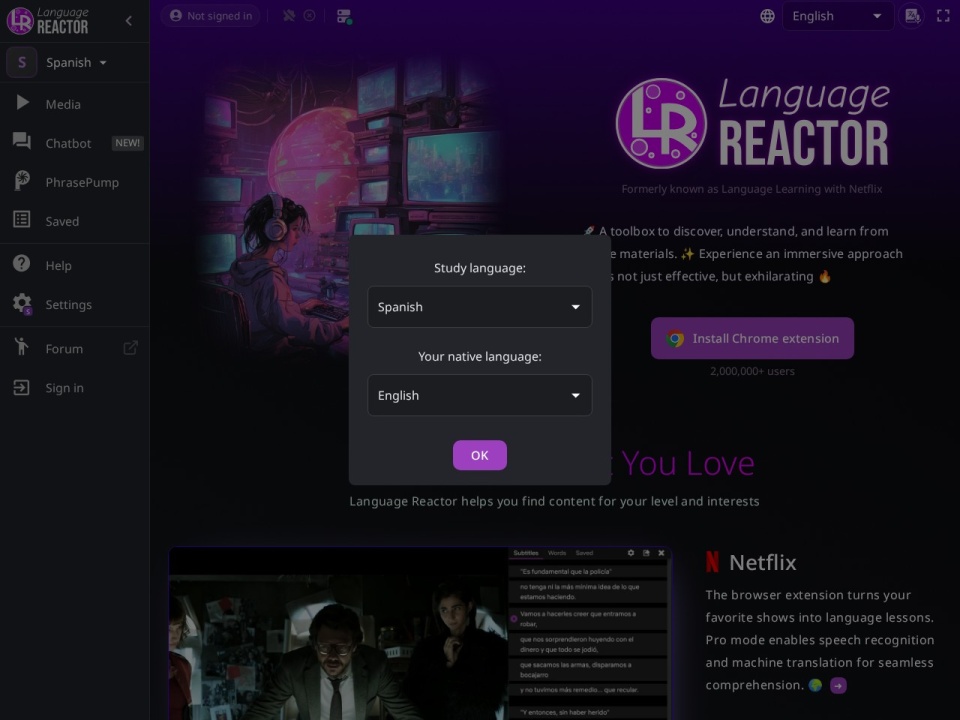Click the globe icon beside the English dropdown
Viewport: 960px width, 720px height.
click(x=767, y=16)
